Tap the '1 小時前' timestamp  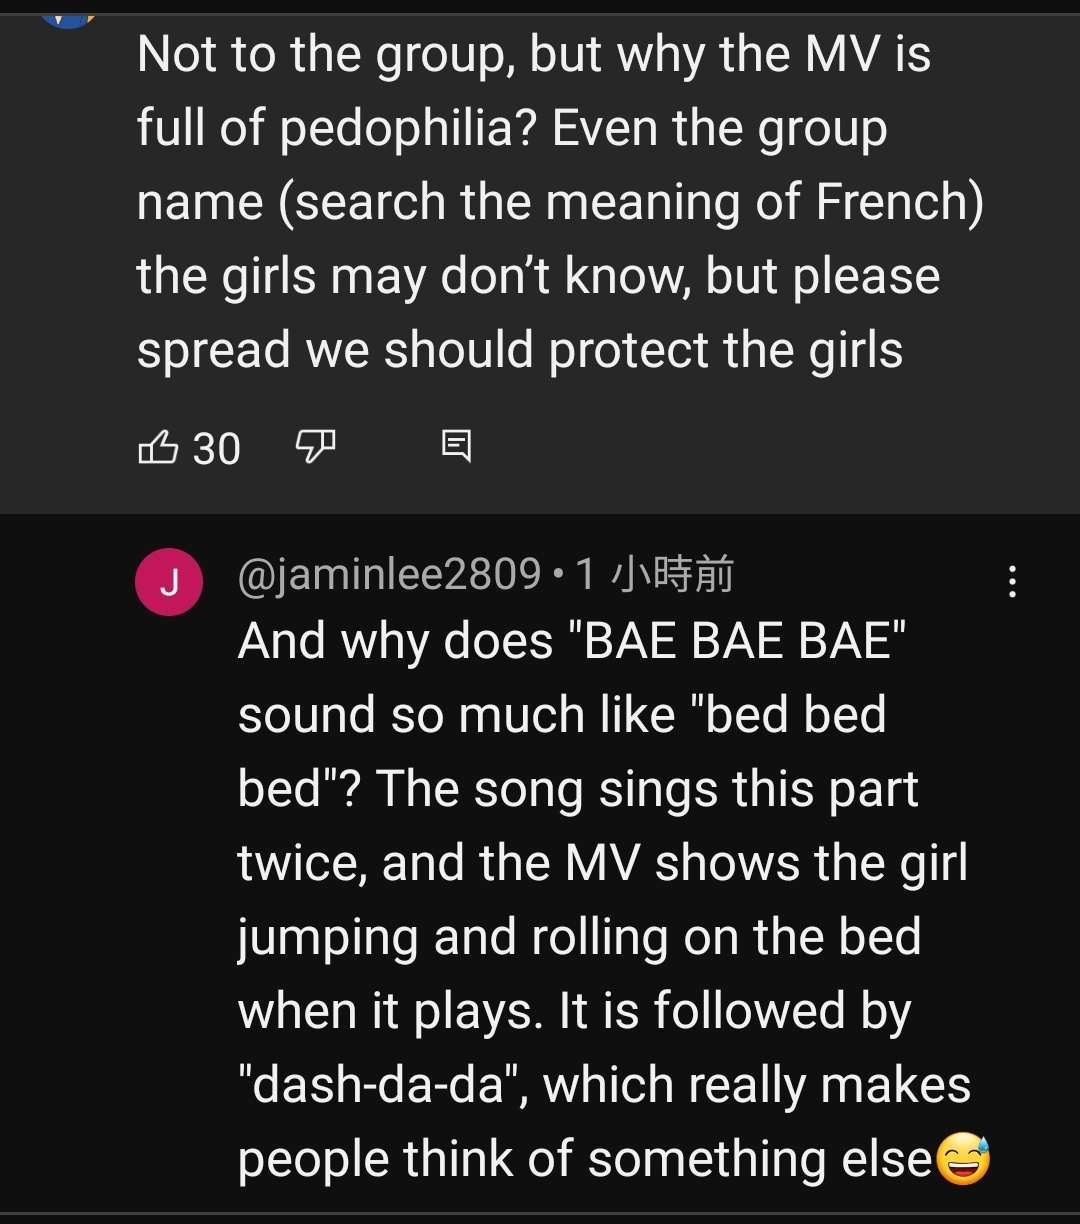point(655,575)
